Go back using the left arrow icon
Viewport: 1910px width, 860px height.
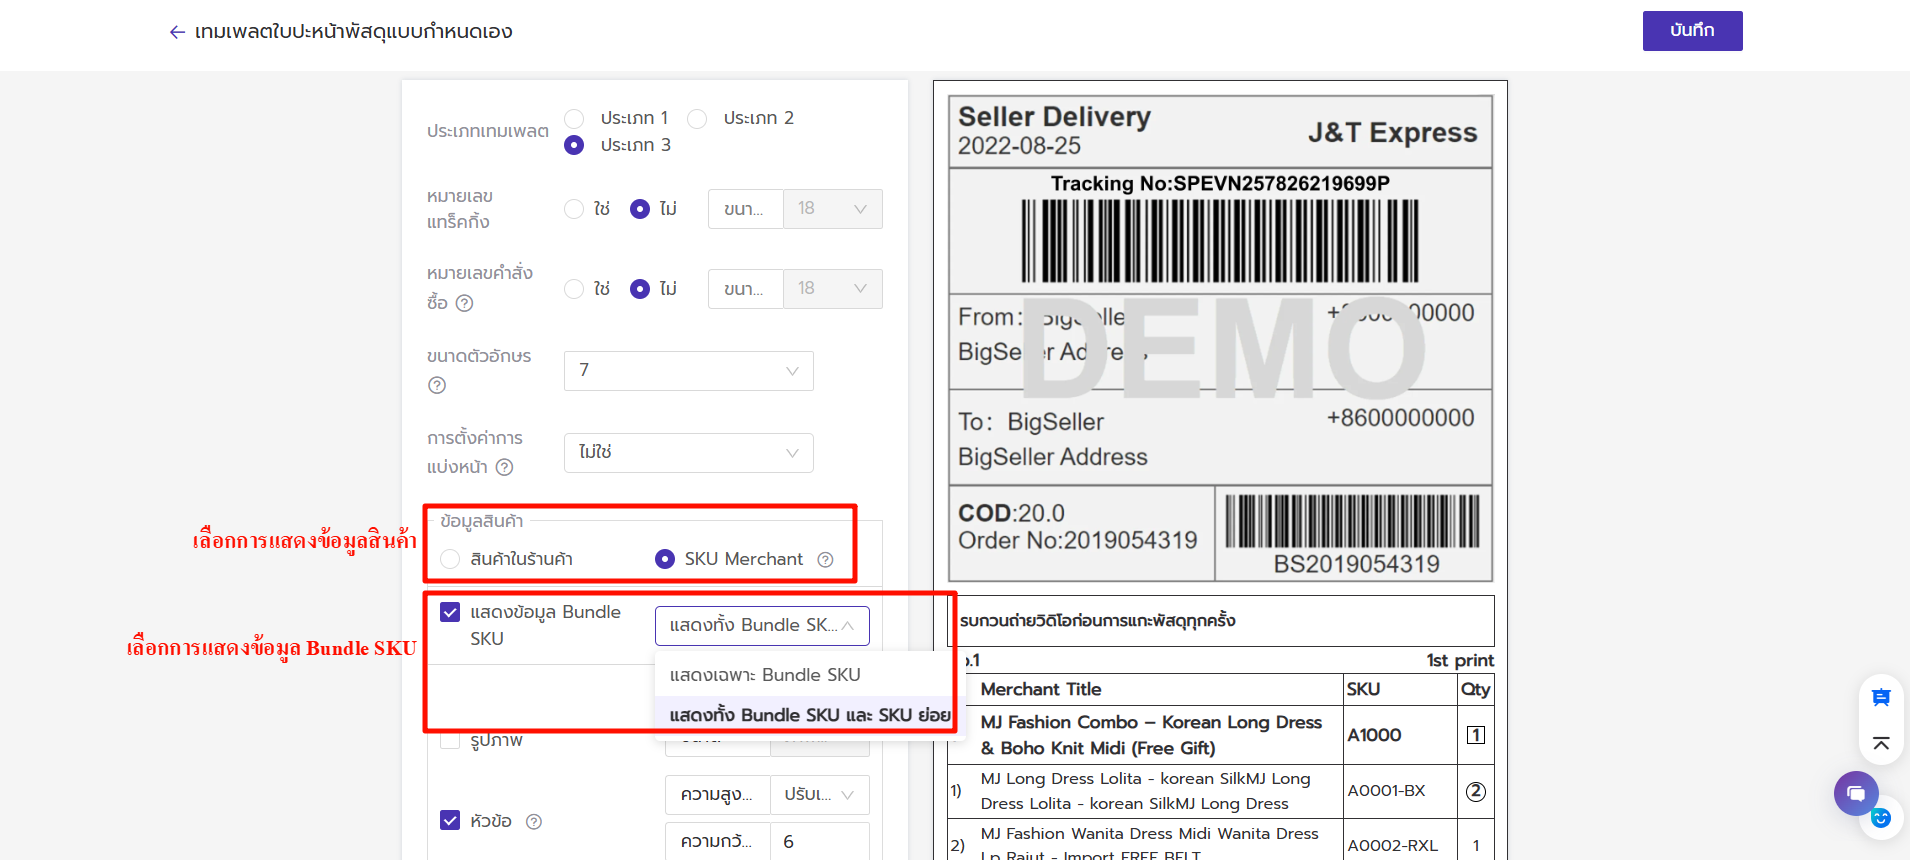(177, 32)
